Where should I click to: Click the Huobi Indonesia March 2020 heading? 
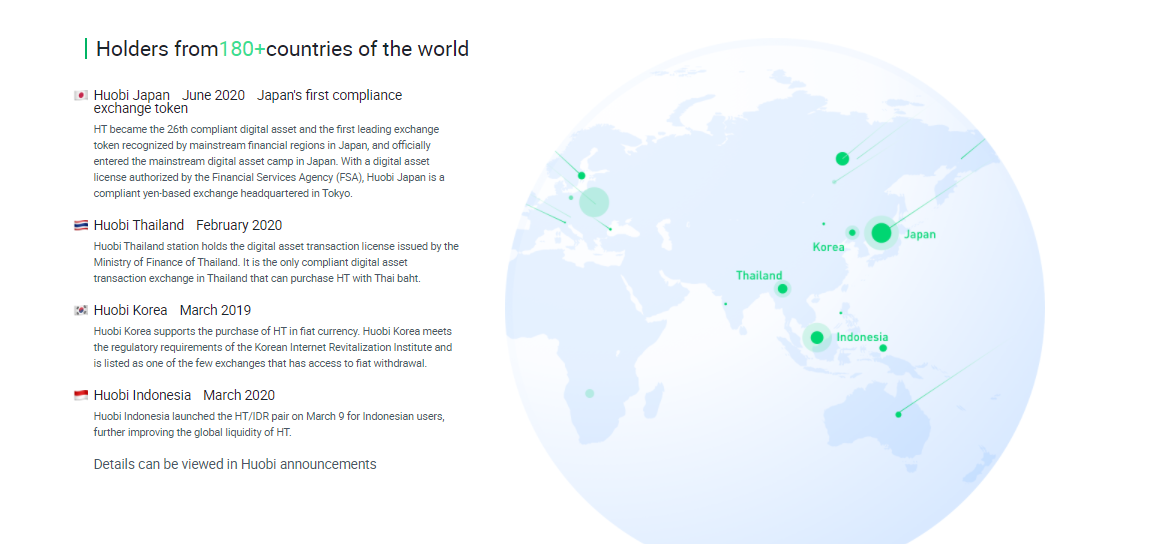point(184,395)
